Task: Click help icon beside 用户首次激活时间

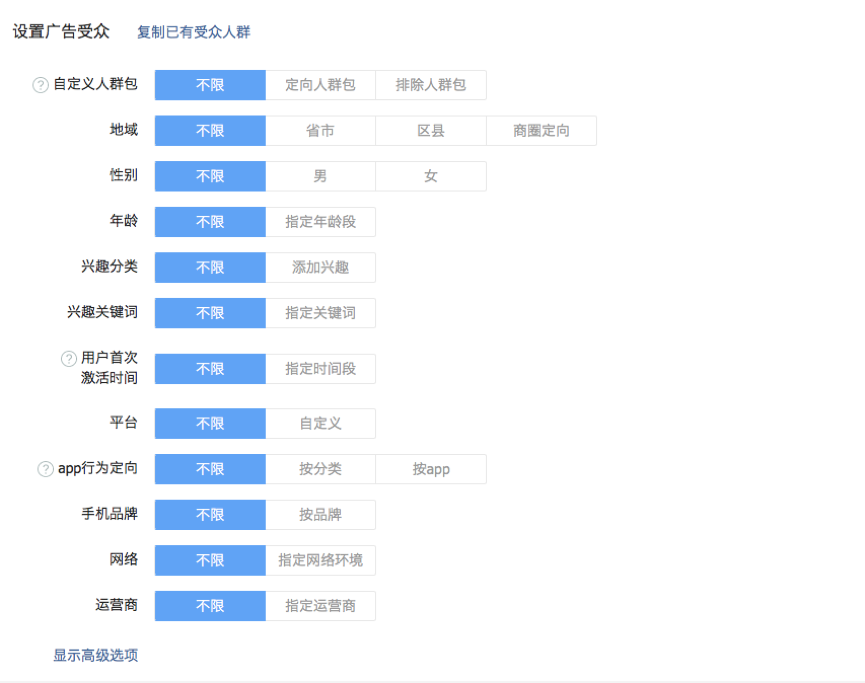Action: [69, 358]
